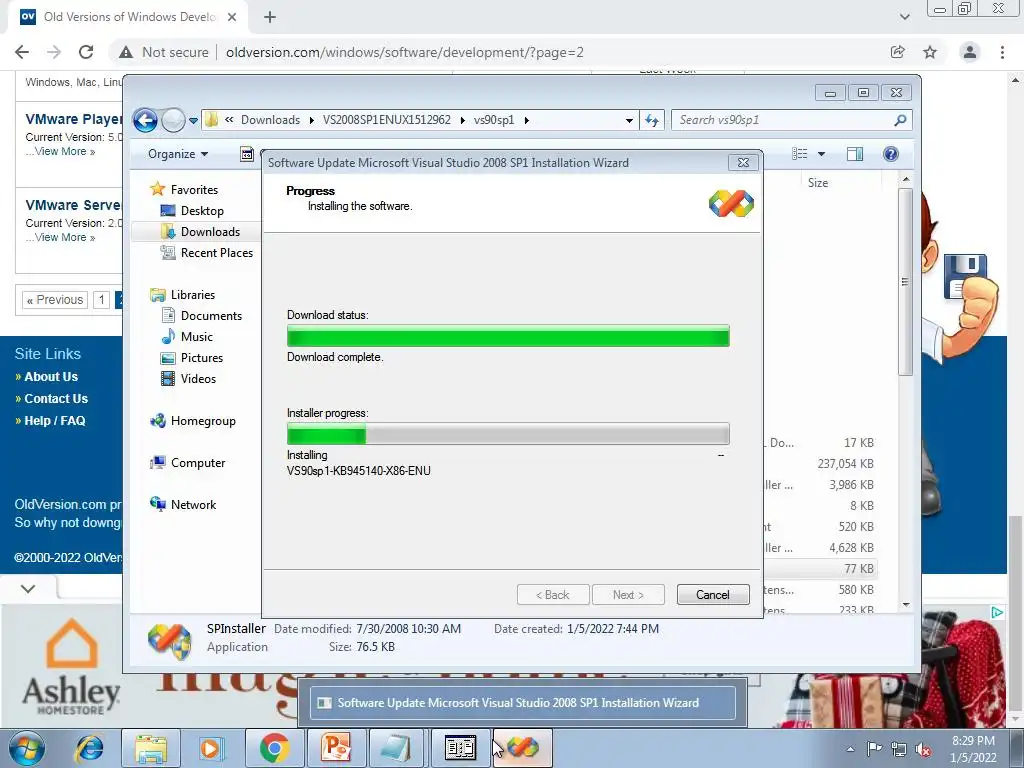
Task: Click the ad info icon on banner
Action: [x=997, y=613]
